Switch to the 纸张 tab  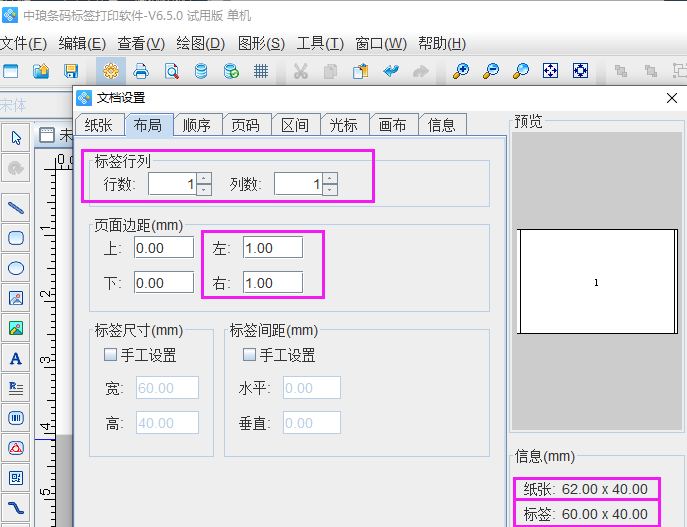click(99, 125)
